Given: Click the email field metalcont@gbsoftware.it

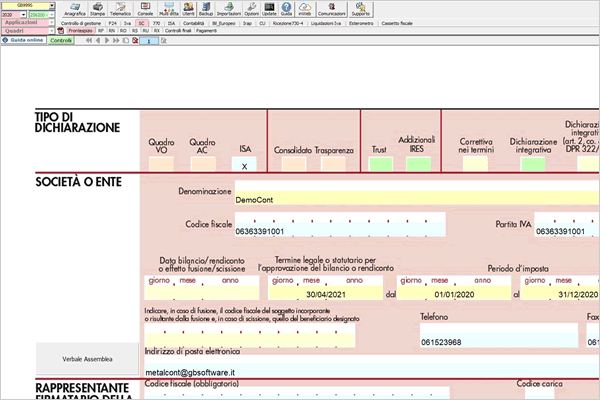Looking at the screenshot, I should point(371,371).
